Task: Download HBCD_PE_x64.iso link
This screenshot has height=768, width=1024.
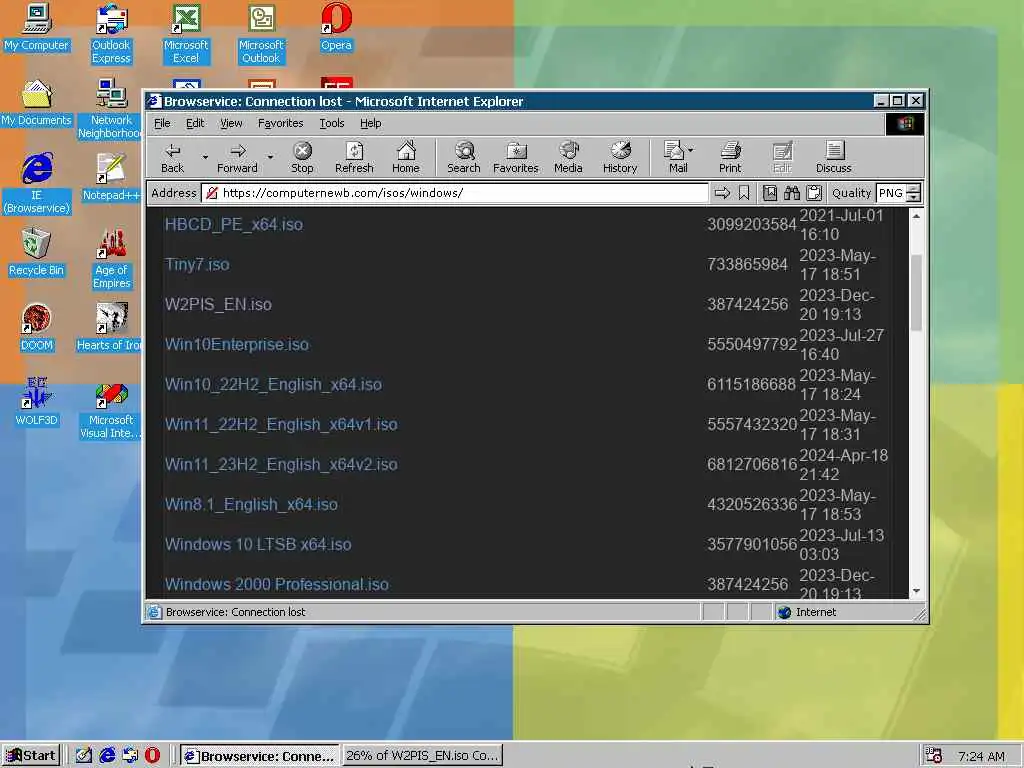Action: [x=234, y=225]
